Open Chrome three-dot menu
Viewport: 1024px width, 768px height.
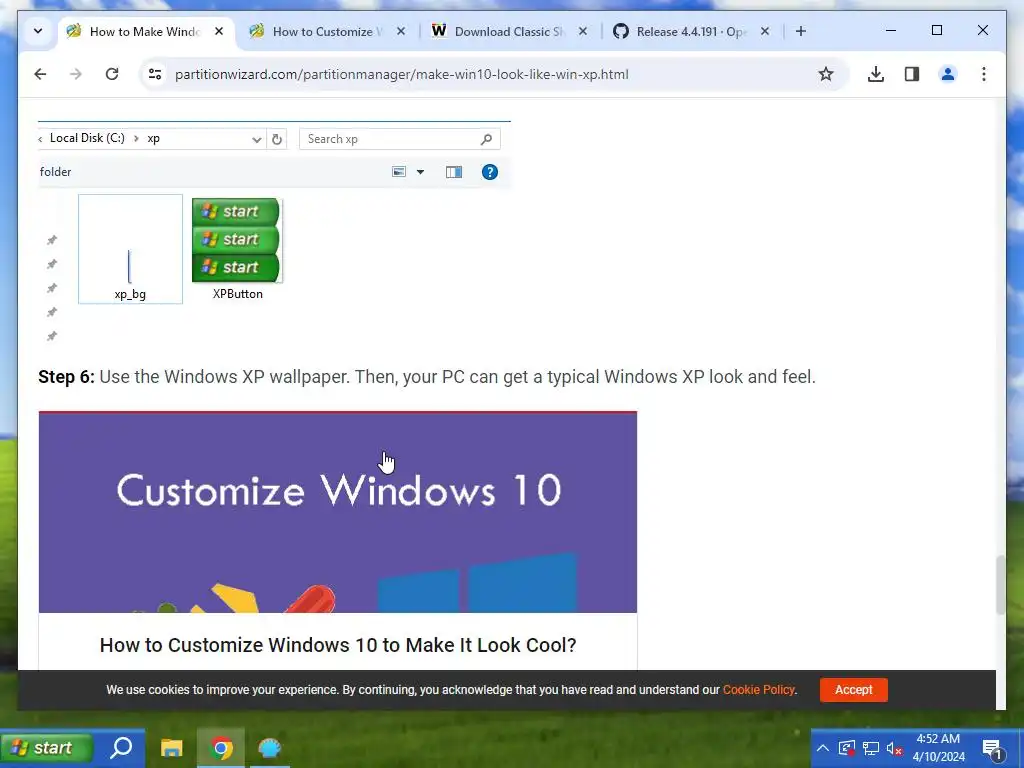coord(984,74)
